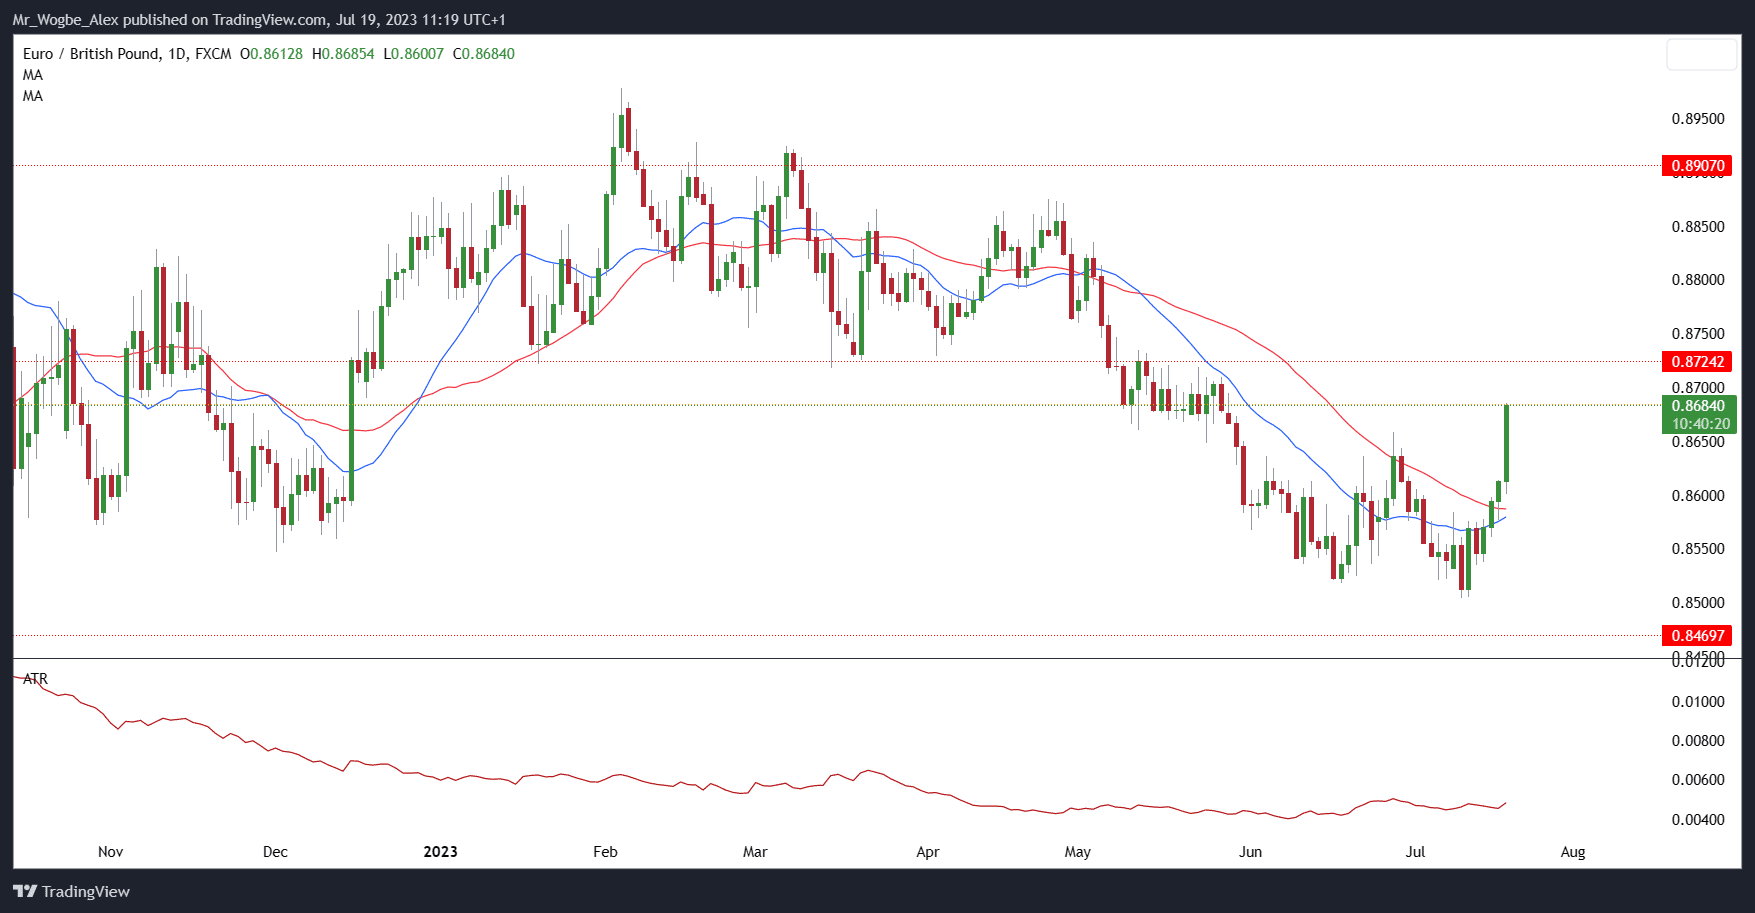Click the Jun label on the time axis
1755x913 pixels.
pos(1250,852)
